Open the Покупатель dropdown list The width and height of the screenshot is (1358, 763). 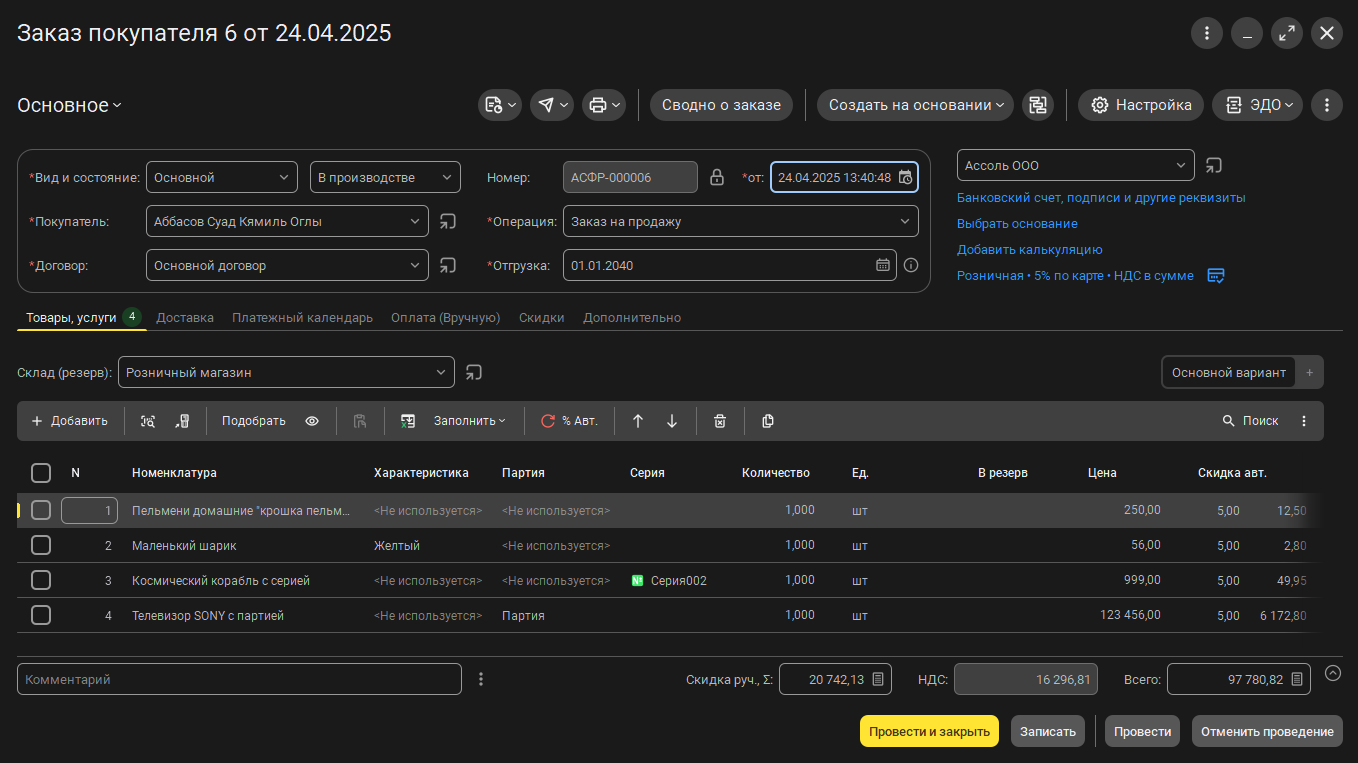coord(415,222)
